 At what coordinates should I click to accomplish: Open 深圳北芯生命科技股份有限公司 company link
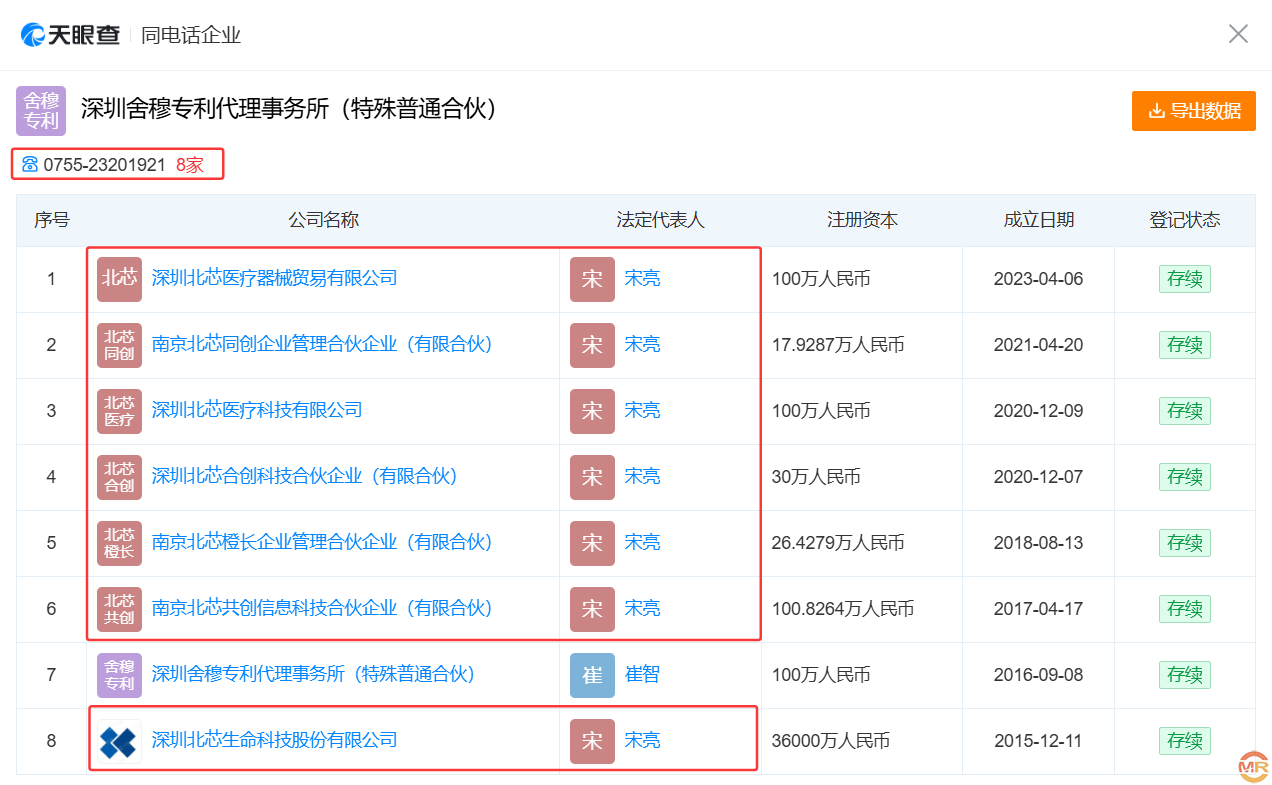click(274, 740)
